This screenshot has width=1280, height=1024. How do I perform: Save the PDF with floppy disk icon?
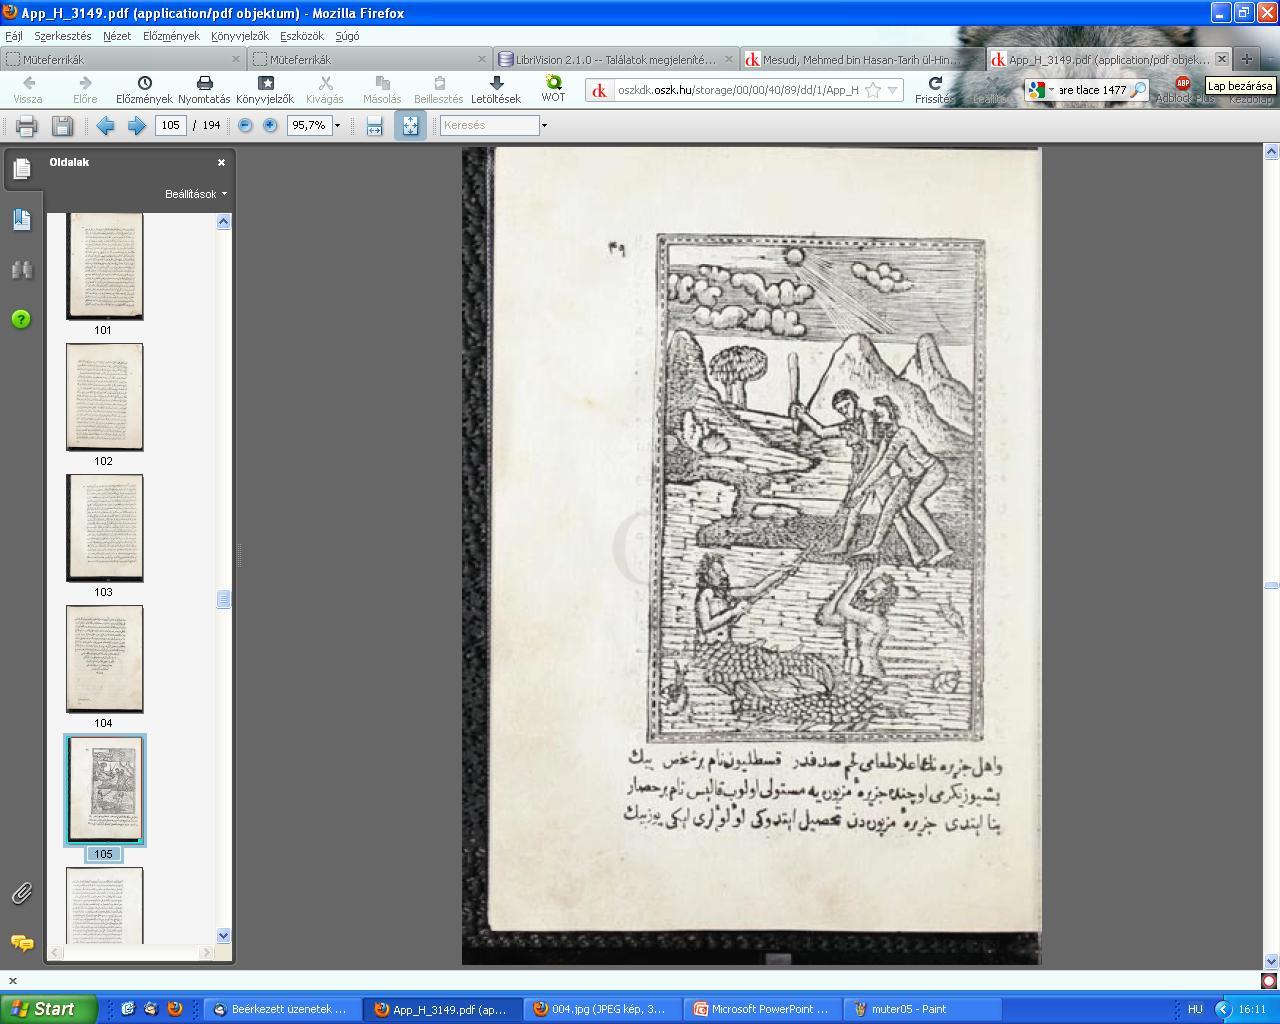click(62, 126)
